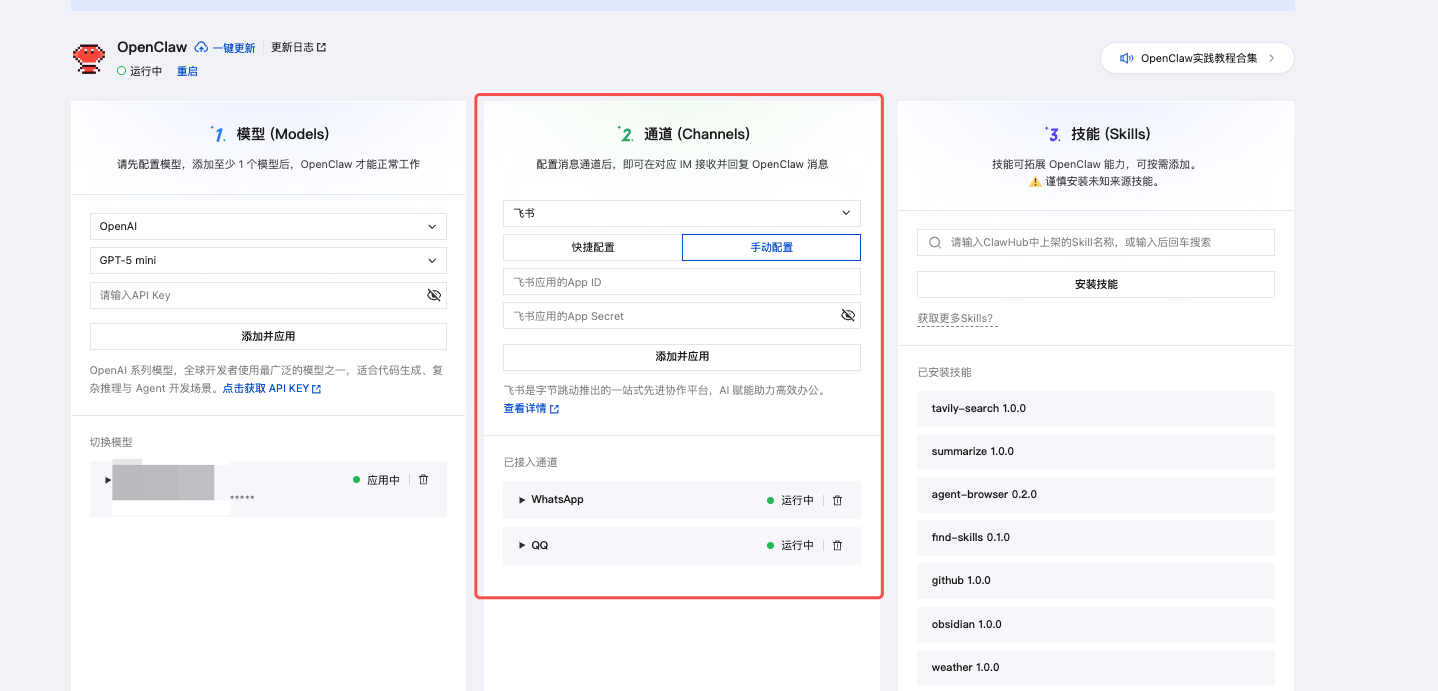This screenshot has height=691, width=1438.
Task: Click trash icon for the applied model
Action: point(424,480)
